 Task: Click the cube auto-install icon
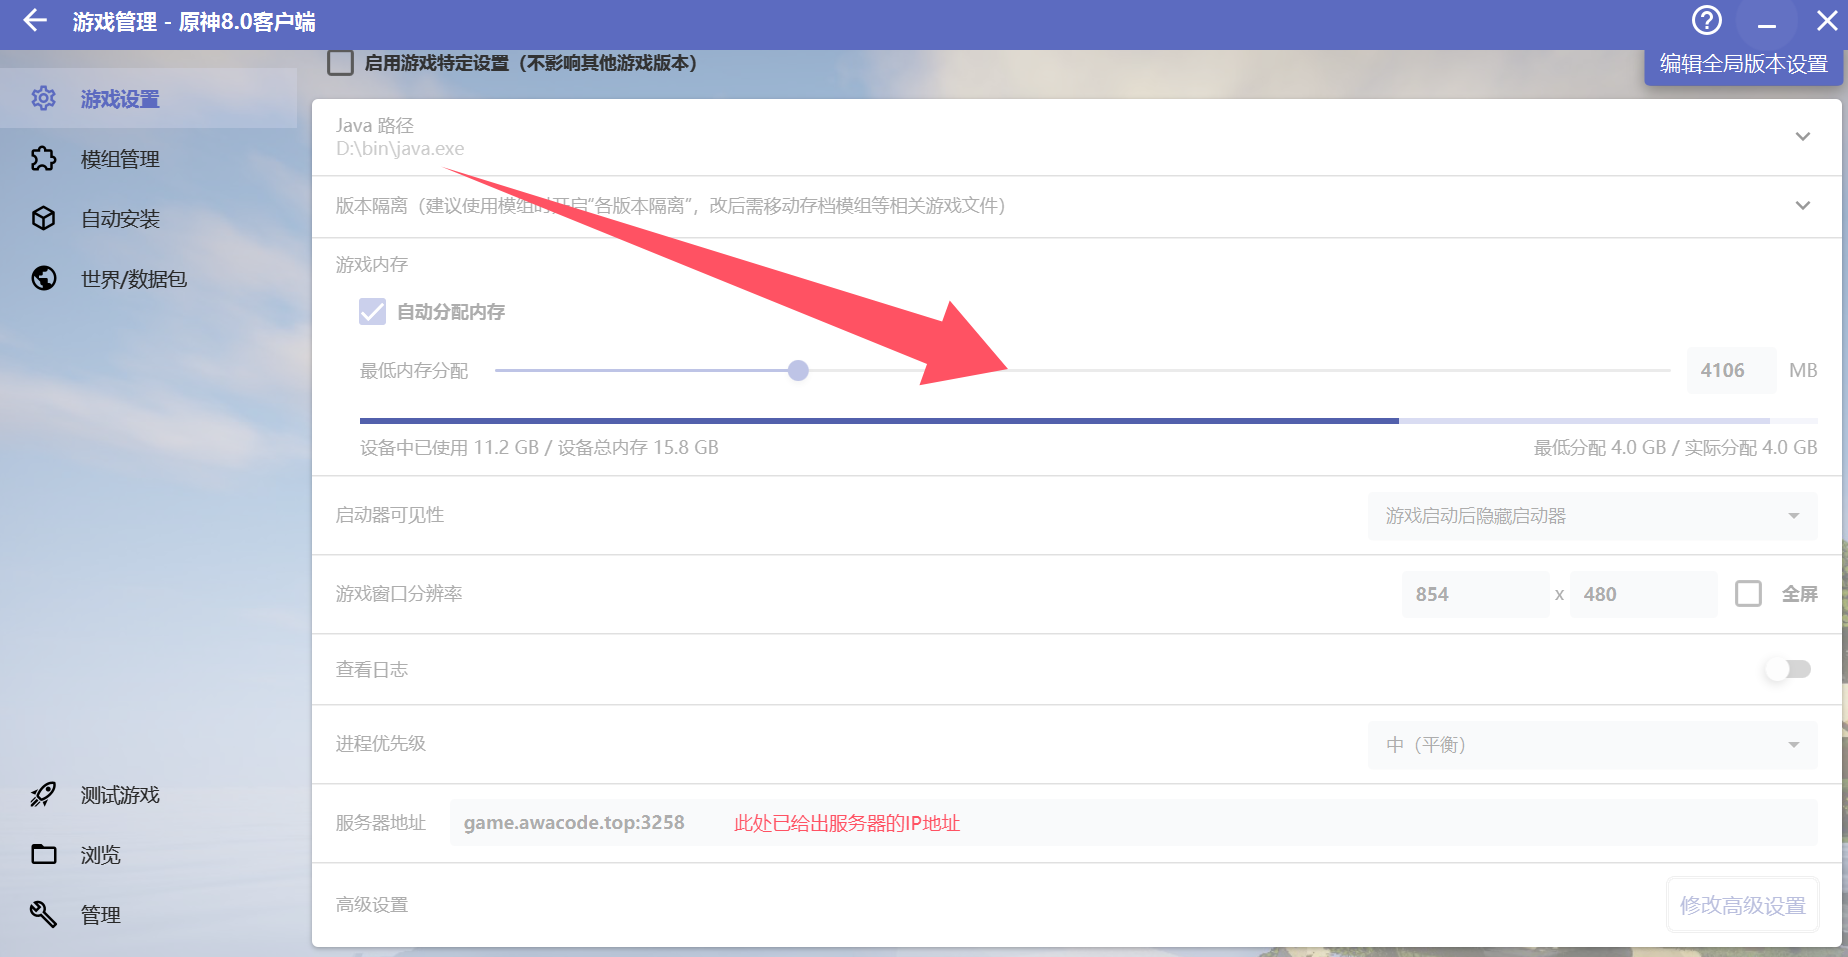pyautogui.click(x=43, y=218)
